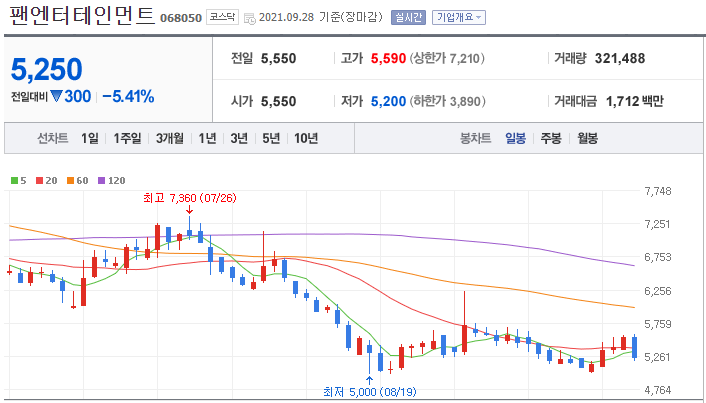Click the red 20-day average legend swatch

point(39,181)
